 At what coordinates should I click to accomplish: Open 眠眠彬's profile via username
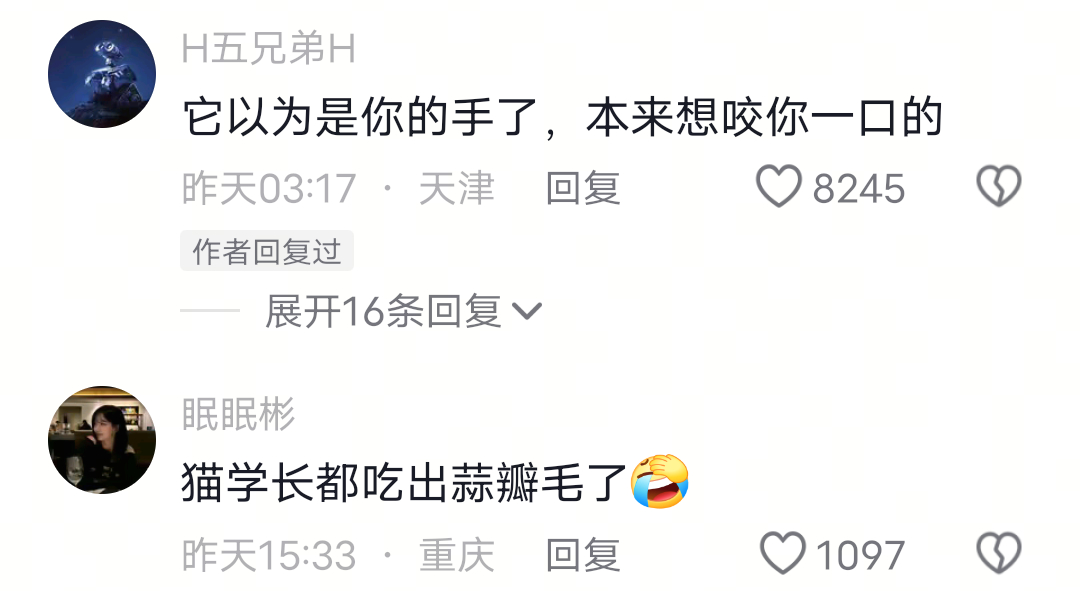(238, 414)
